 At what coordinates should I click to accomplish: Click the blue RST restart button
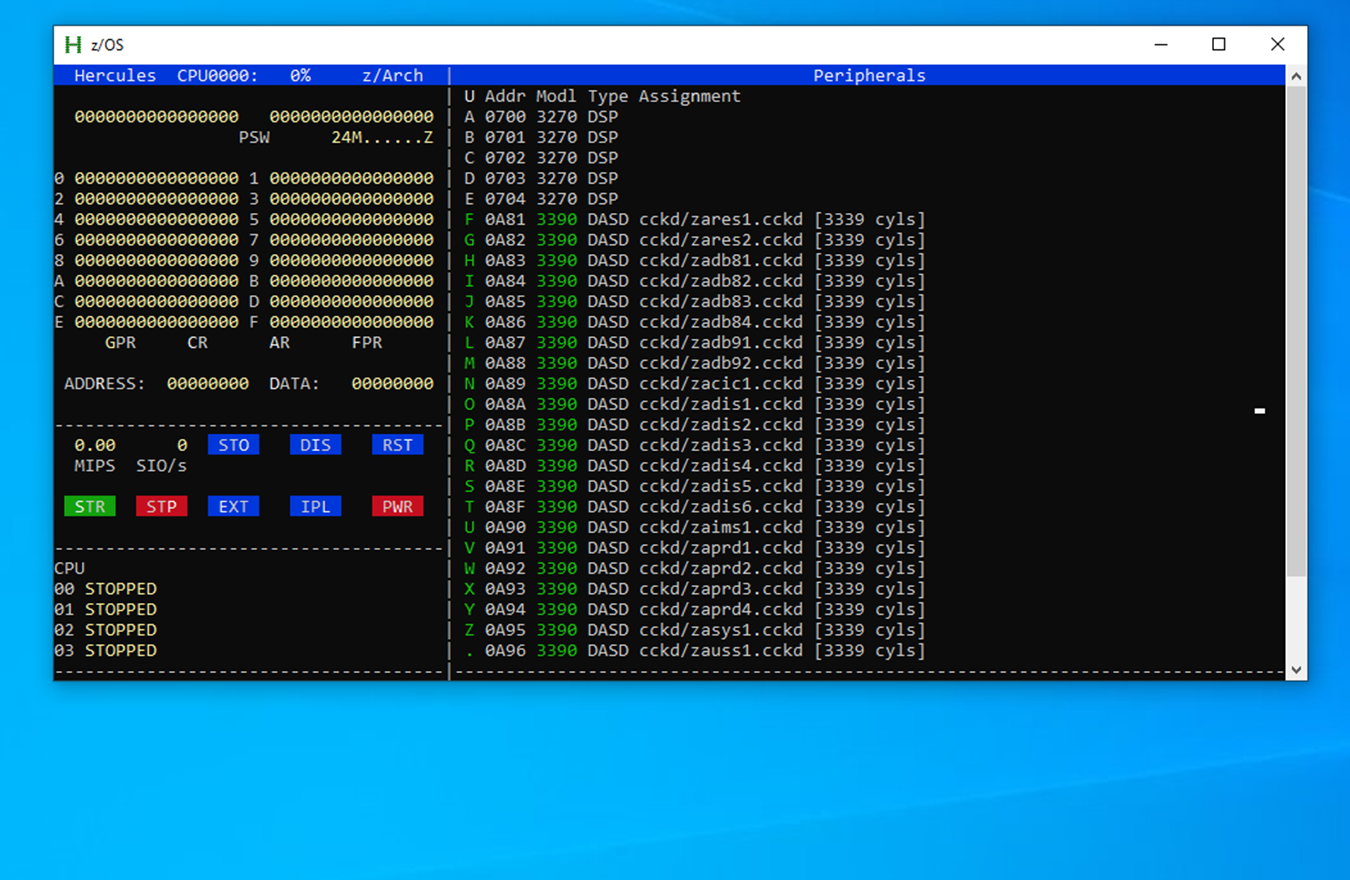coord(397,445)
